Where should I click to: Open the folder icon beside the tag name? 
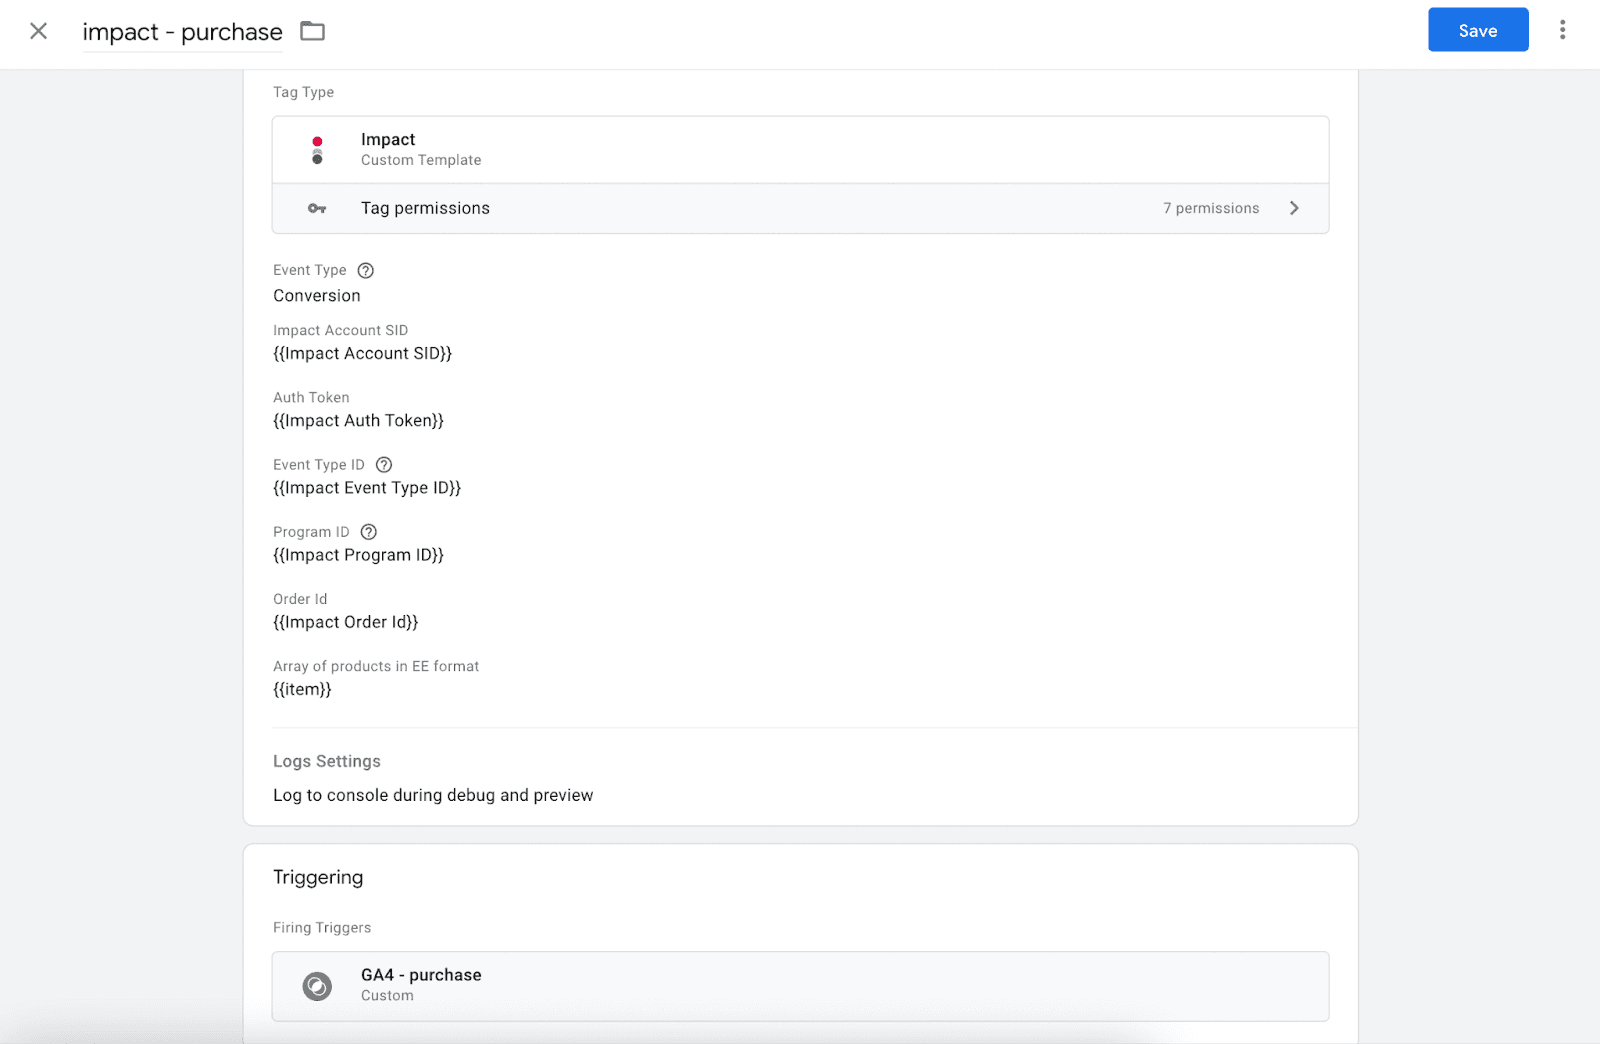click(x=312, y=31)
